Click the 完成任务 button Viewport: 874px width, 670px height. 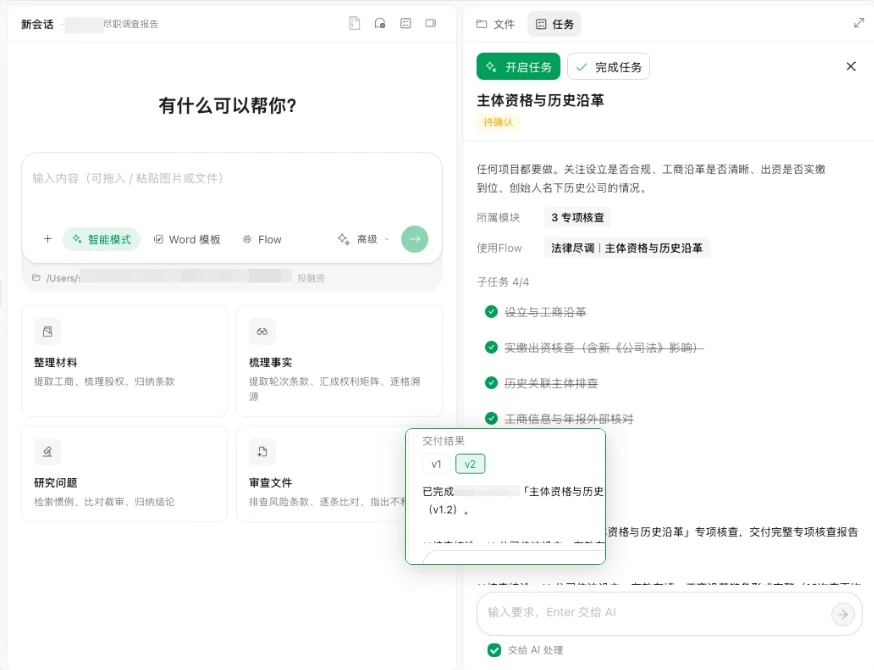[x=609, y=67]
